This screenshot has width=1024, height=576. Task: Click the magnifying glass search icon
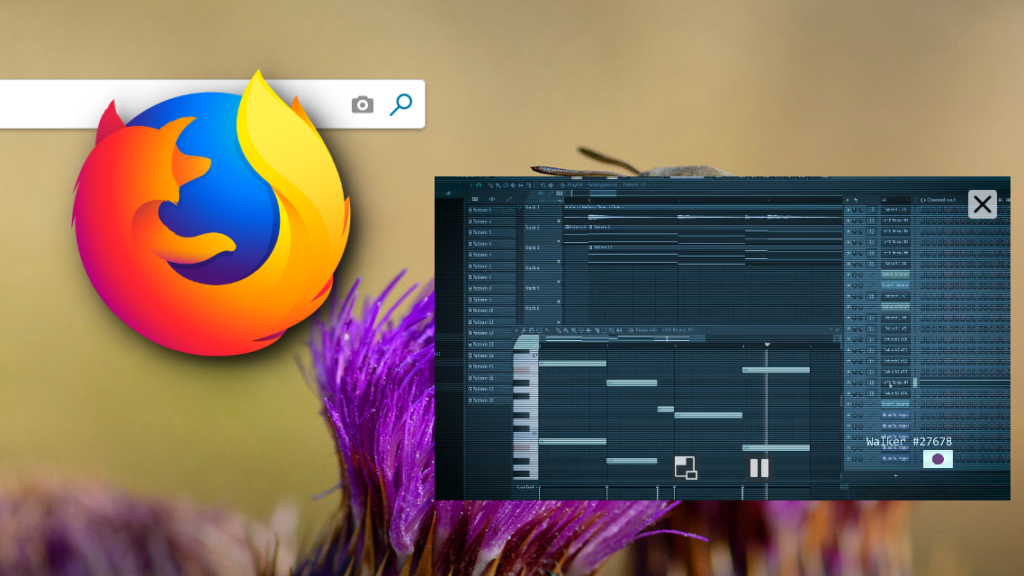tap(401, 104)
